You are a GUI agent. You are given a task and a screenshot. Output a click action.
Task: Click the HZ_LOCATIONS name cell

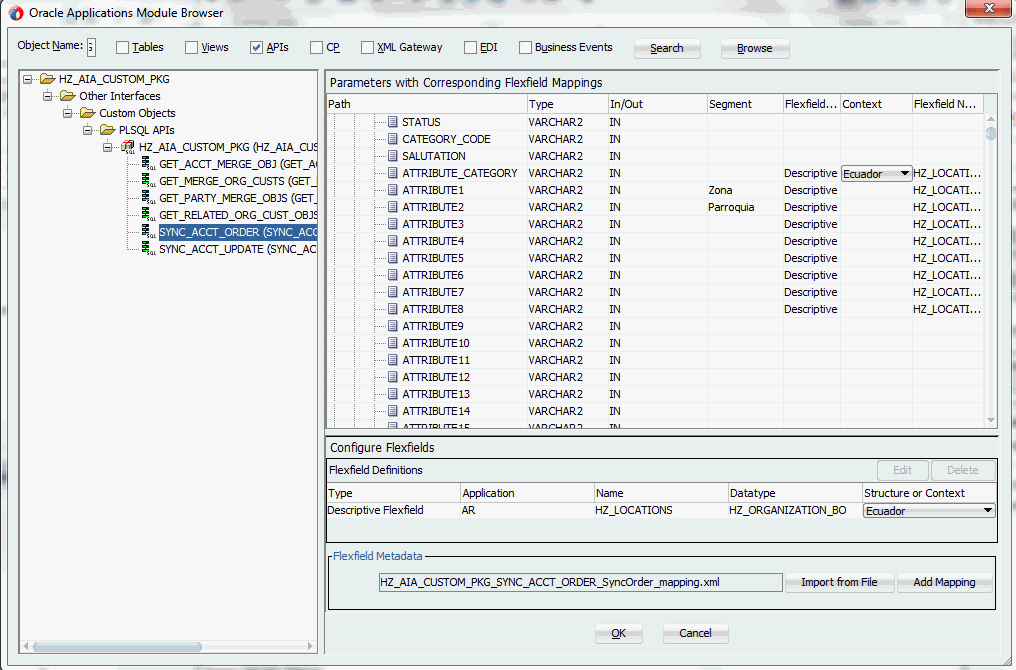point(661,510)
